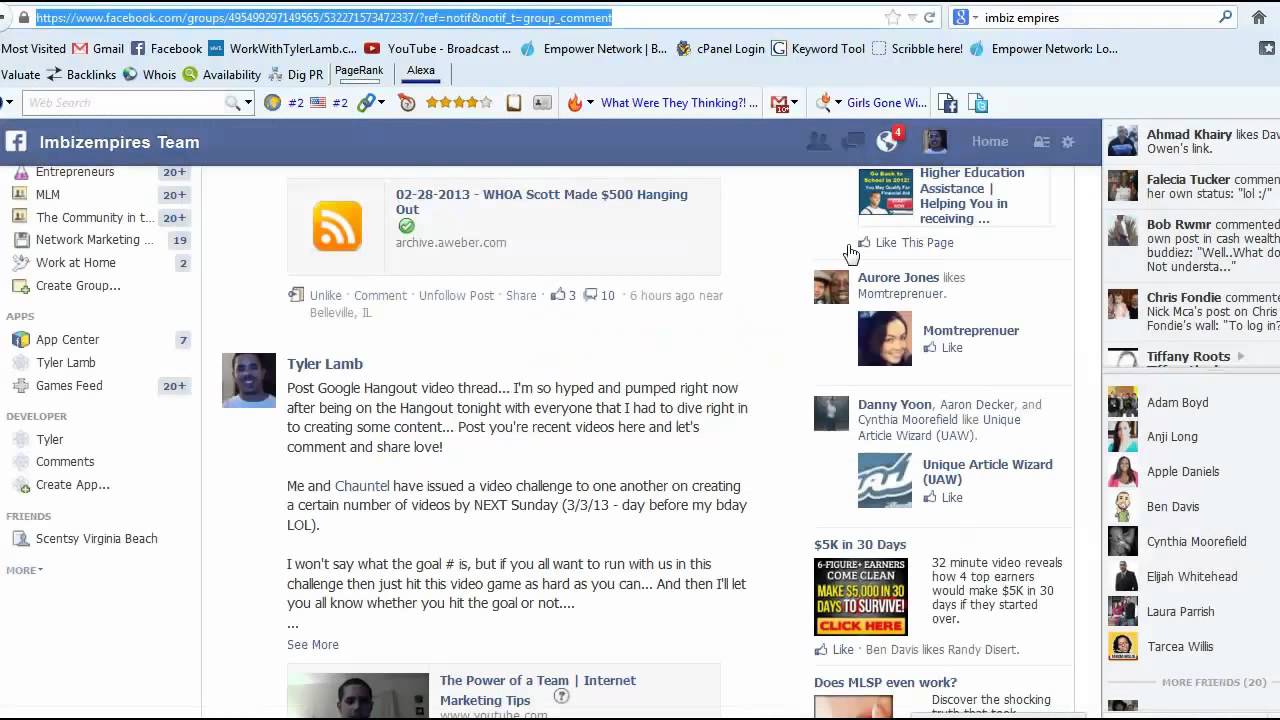Click search magnifier in browser search box
The height and width of the screenshot is (720, 1280).
(1225, 17)
